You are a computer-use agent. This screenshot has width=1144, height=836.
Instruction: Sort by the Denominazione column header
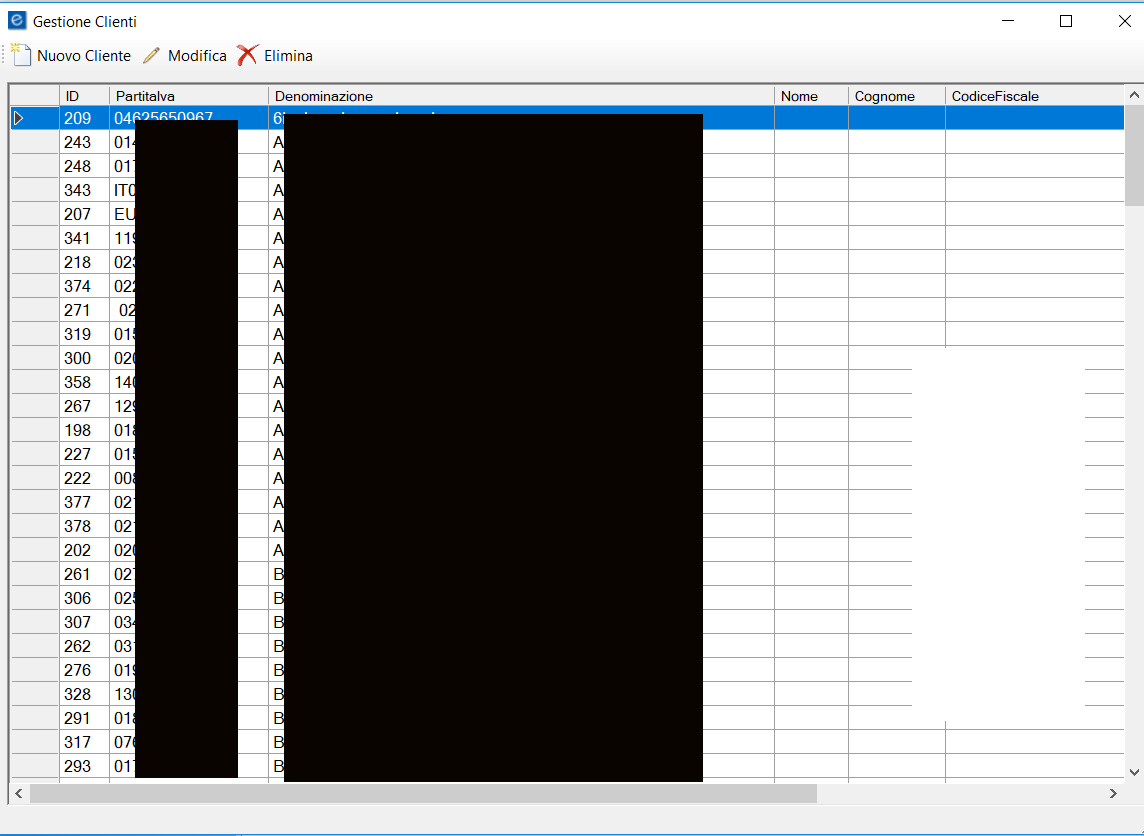[522, 96]
